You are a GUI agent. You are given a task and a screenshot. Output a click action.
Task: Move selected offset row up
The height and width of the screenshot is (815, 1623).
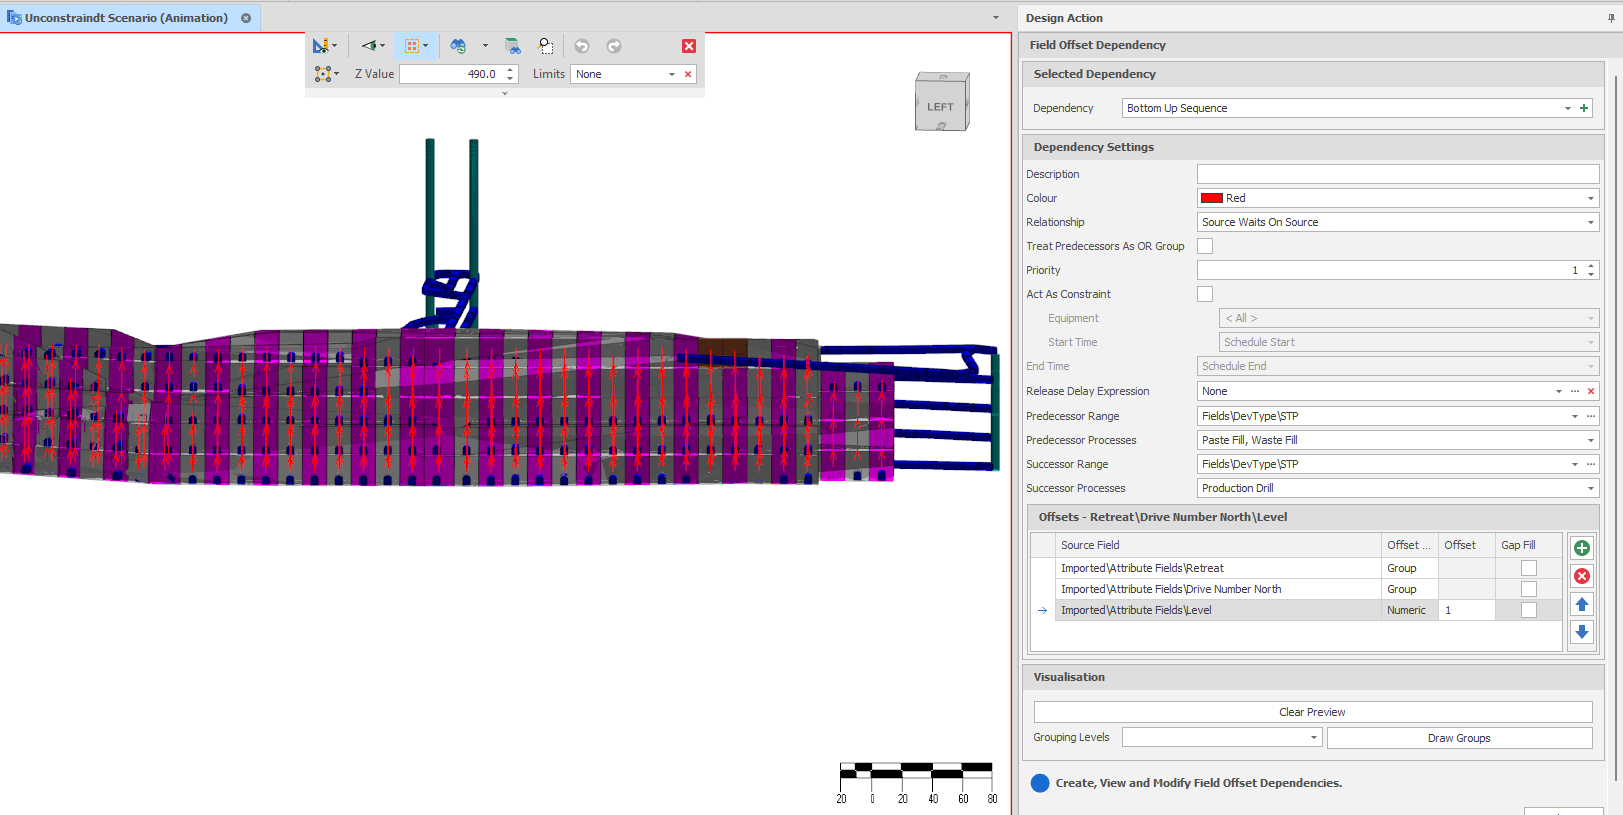click(1581, 604)
